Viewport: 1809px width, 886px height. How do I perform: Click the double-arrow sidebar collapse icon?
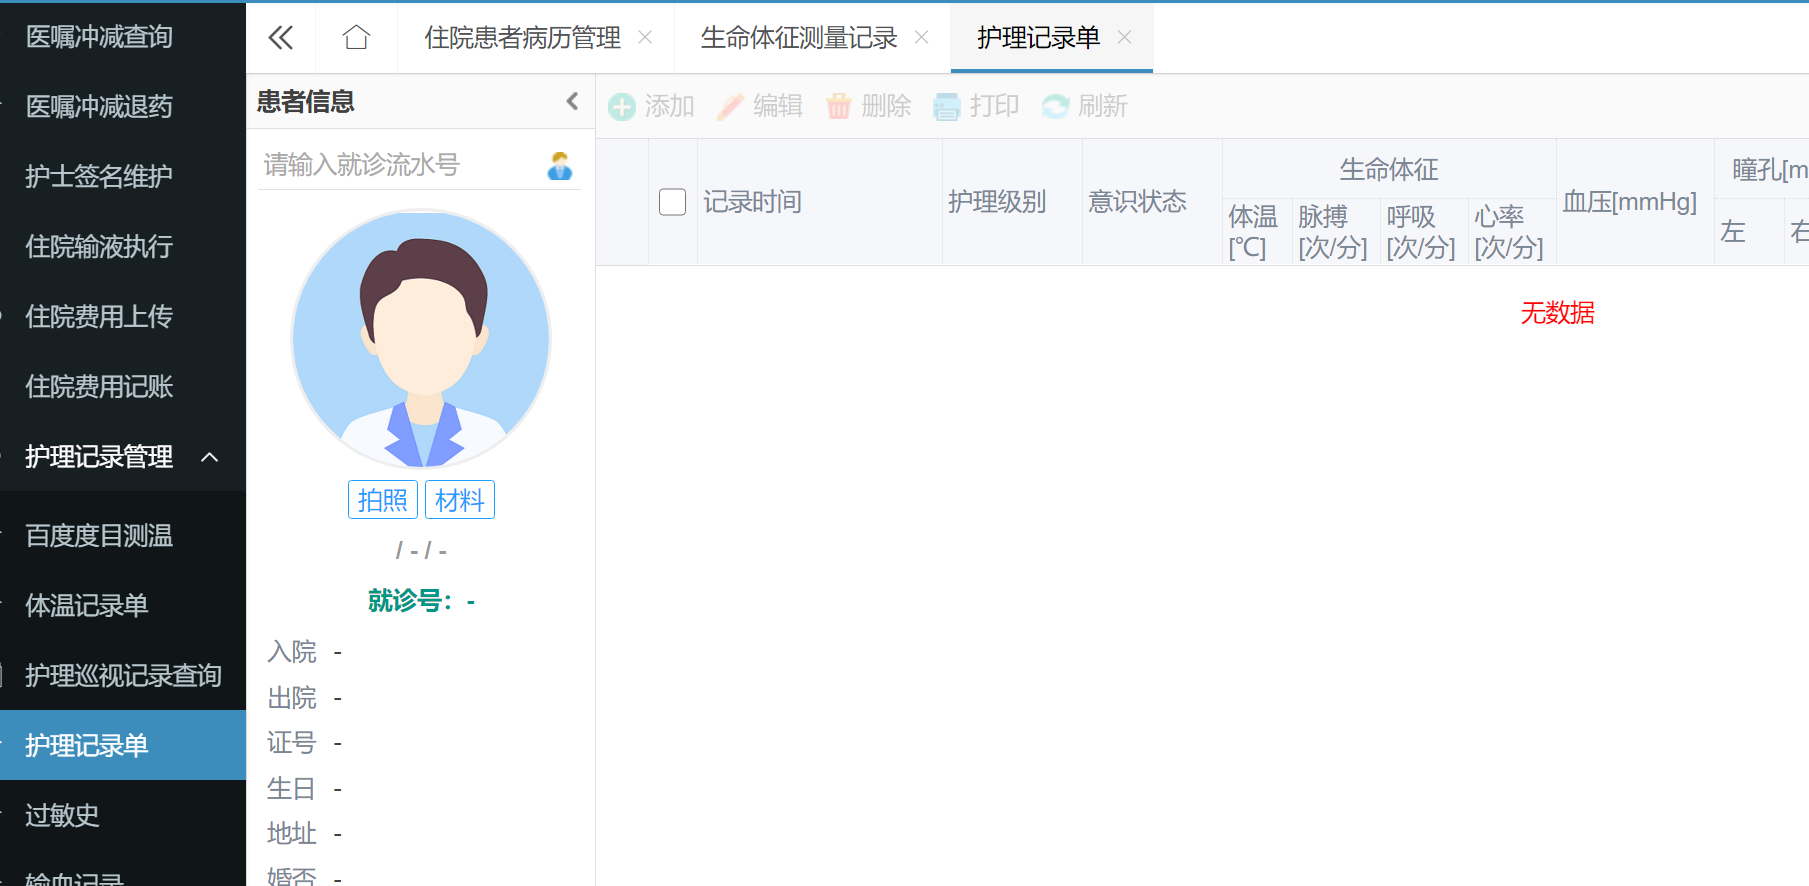pyautogui.click(x=281, y=38)
